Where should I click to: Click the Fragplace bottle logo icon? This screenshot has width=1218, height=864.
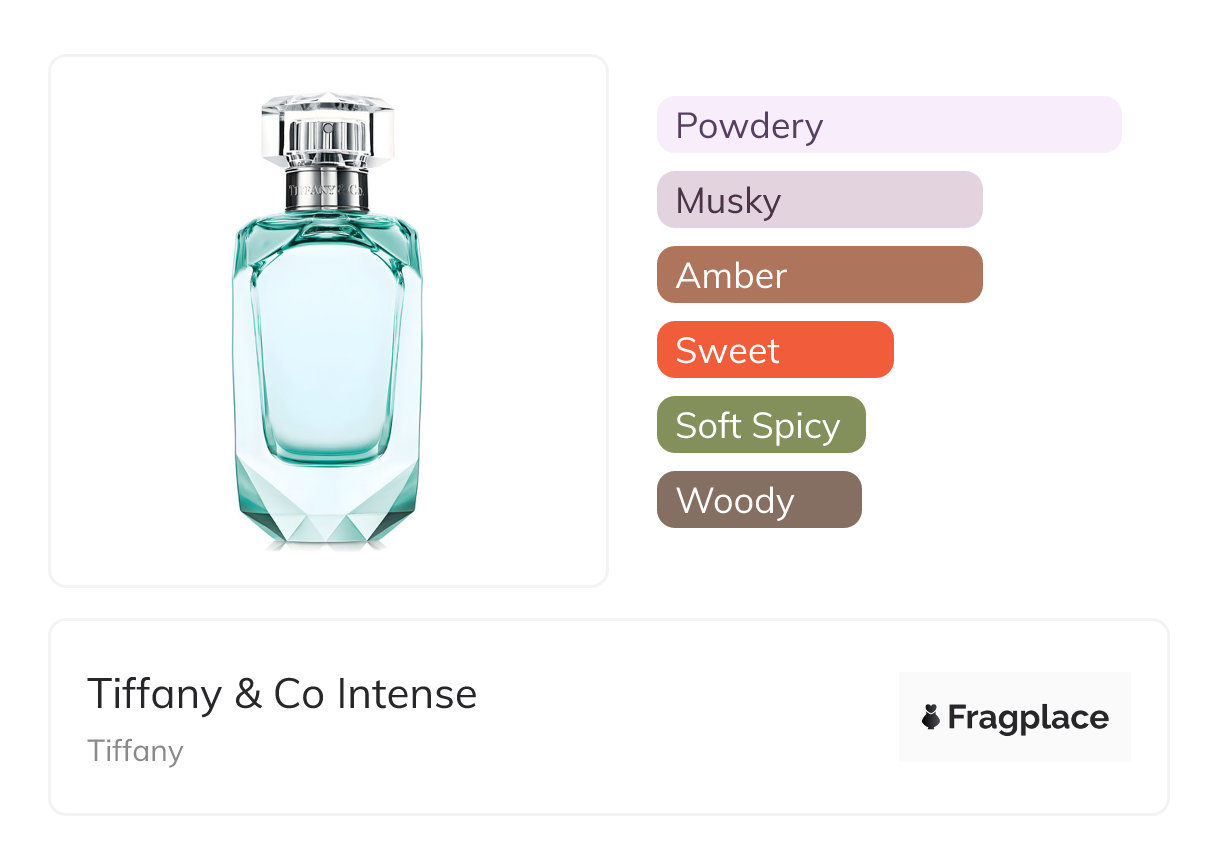click(931, 717)
